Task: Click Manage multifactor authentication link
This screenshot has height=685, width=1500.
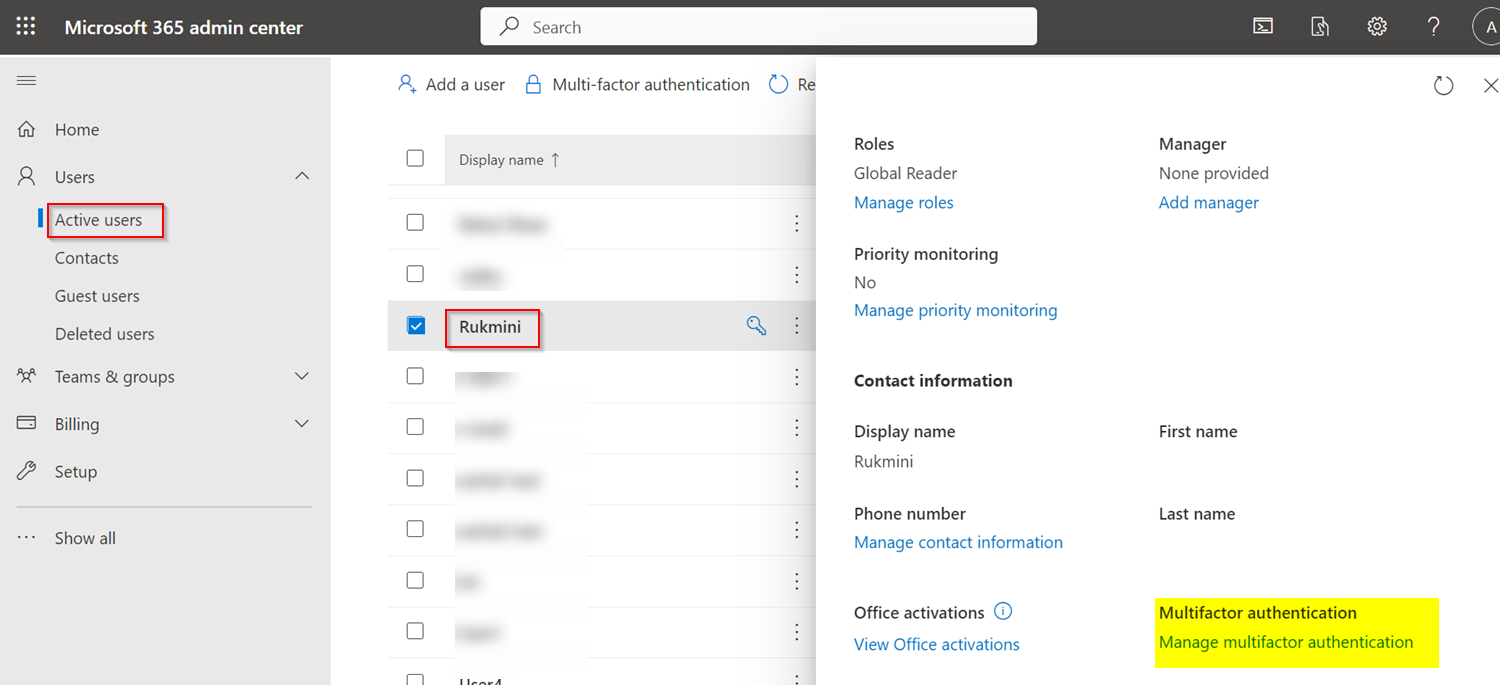Action: tap(1286, 642)
